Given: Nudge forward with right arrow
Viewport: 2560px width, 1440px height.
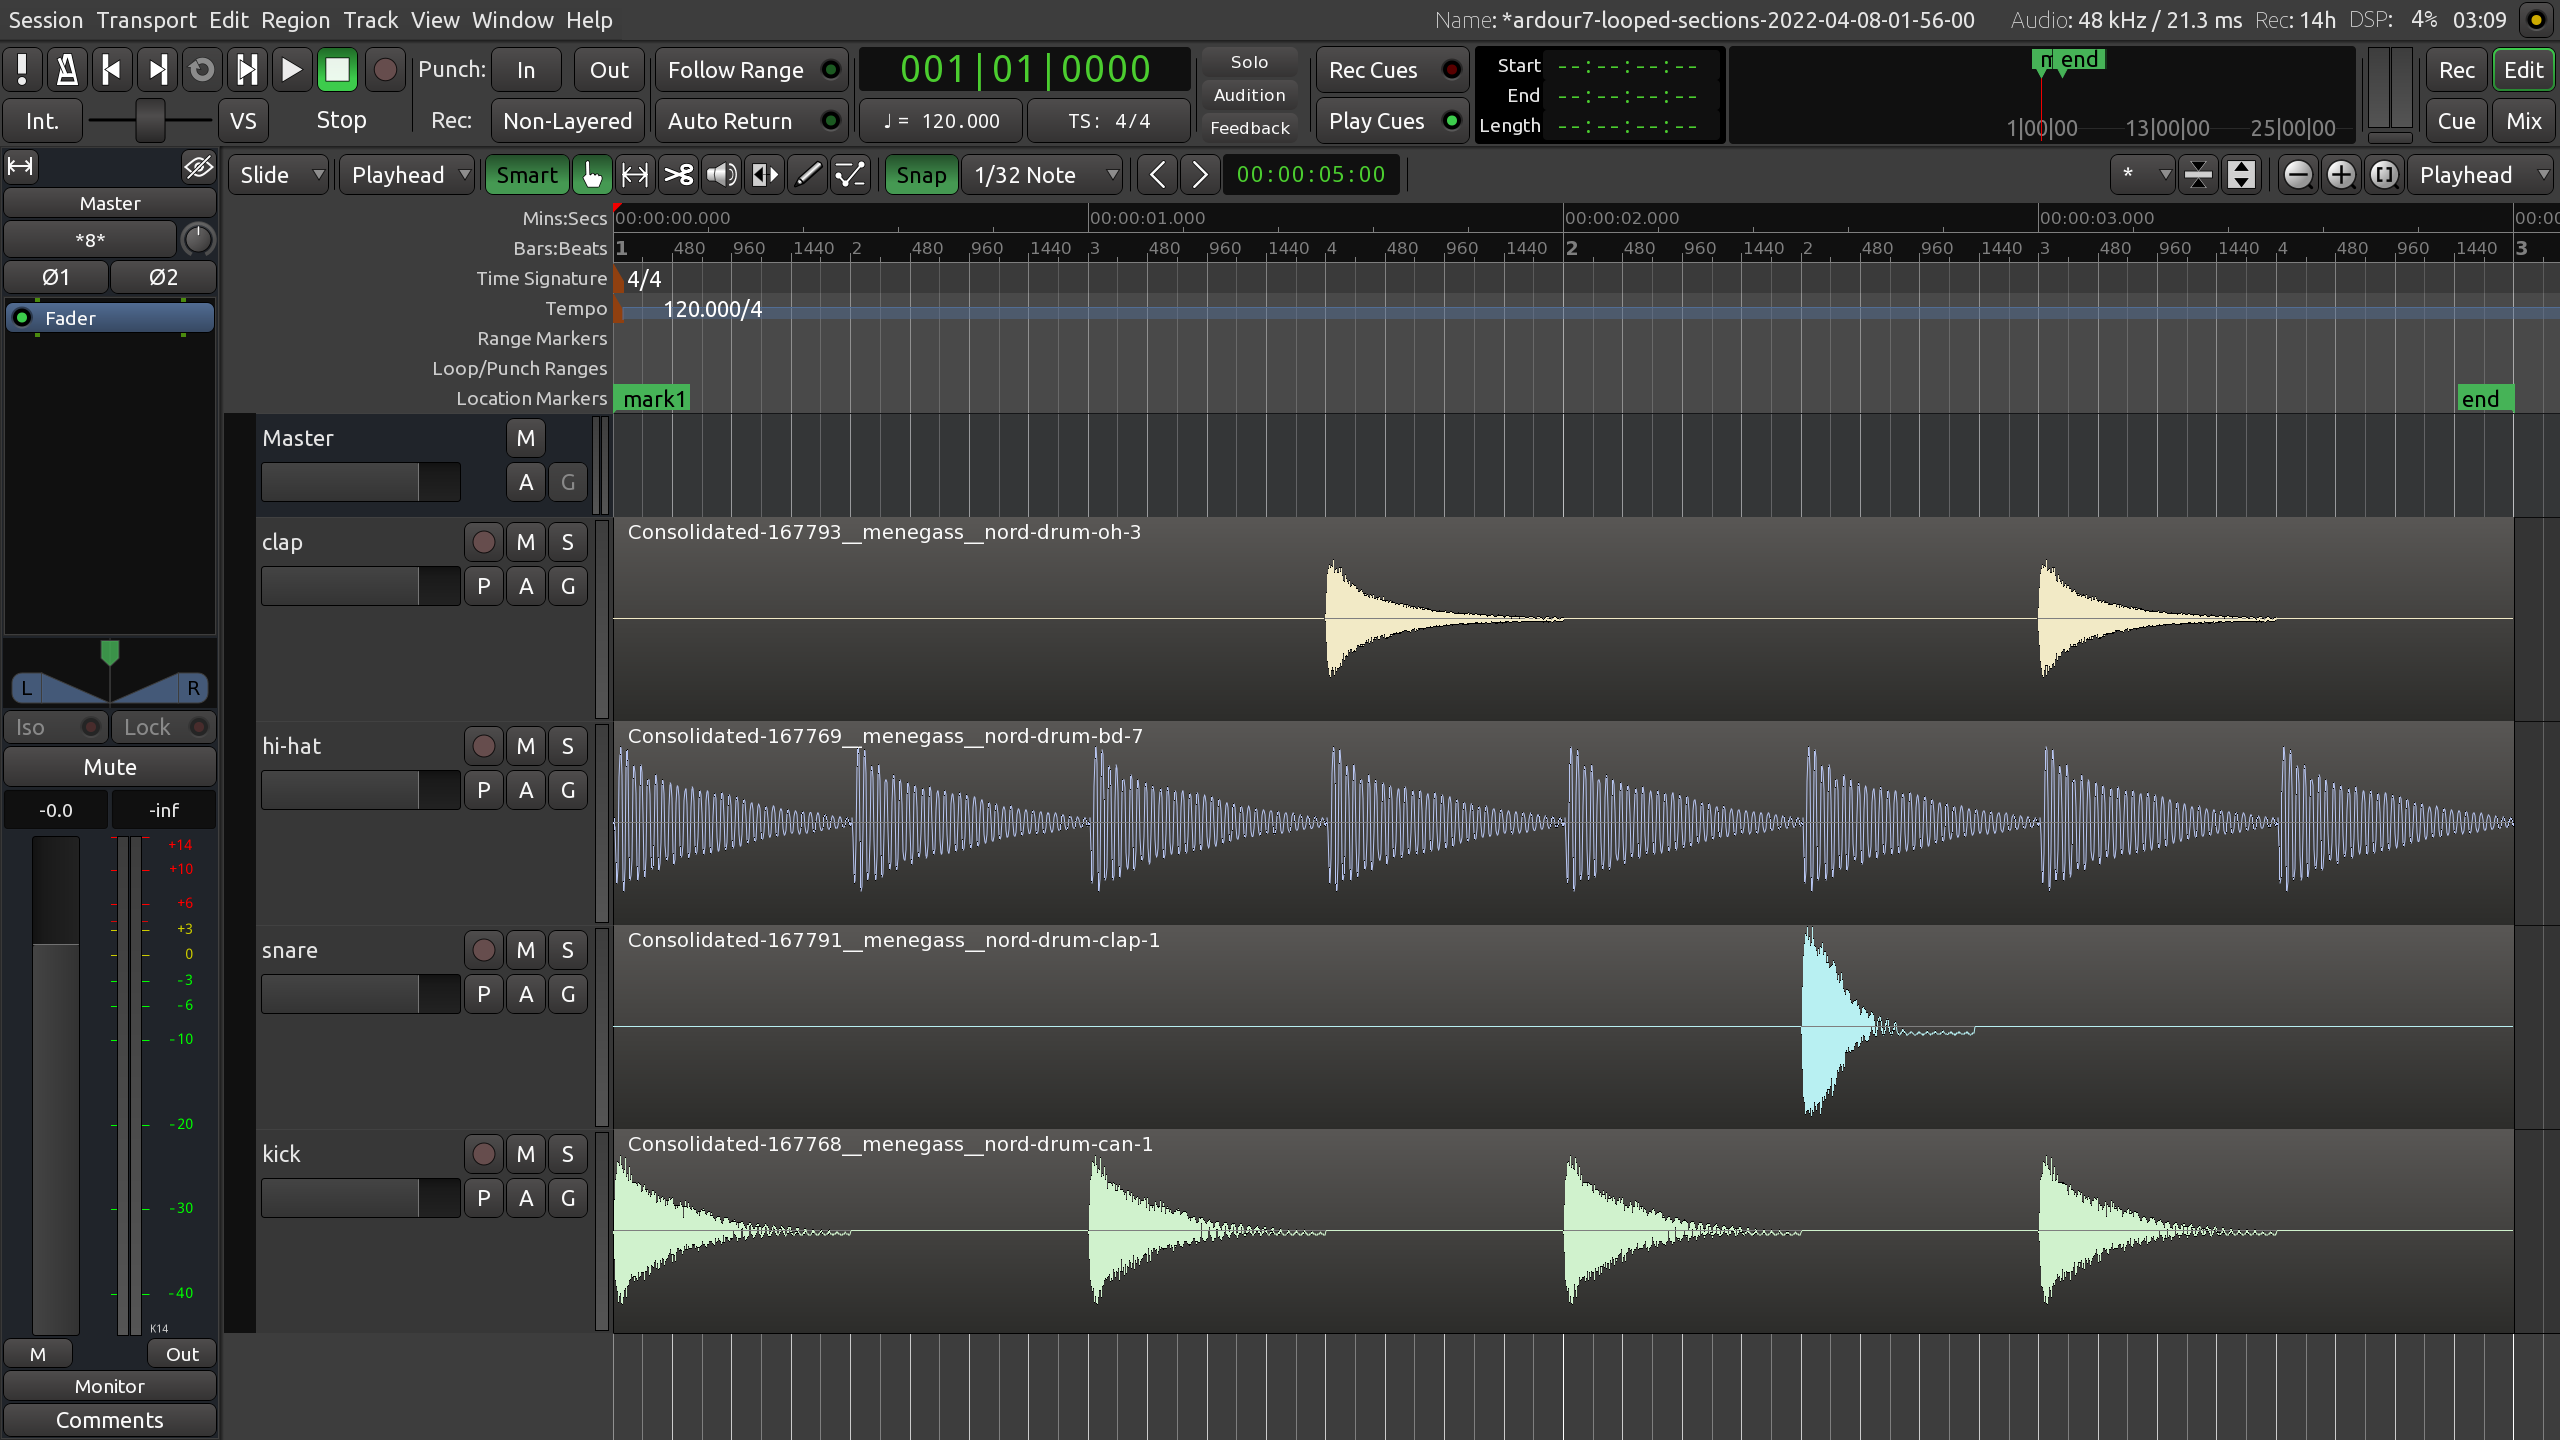Looking at the screenshot, I should 1200,175.
